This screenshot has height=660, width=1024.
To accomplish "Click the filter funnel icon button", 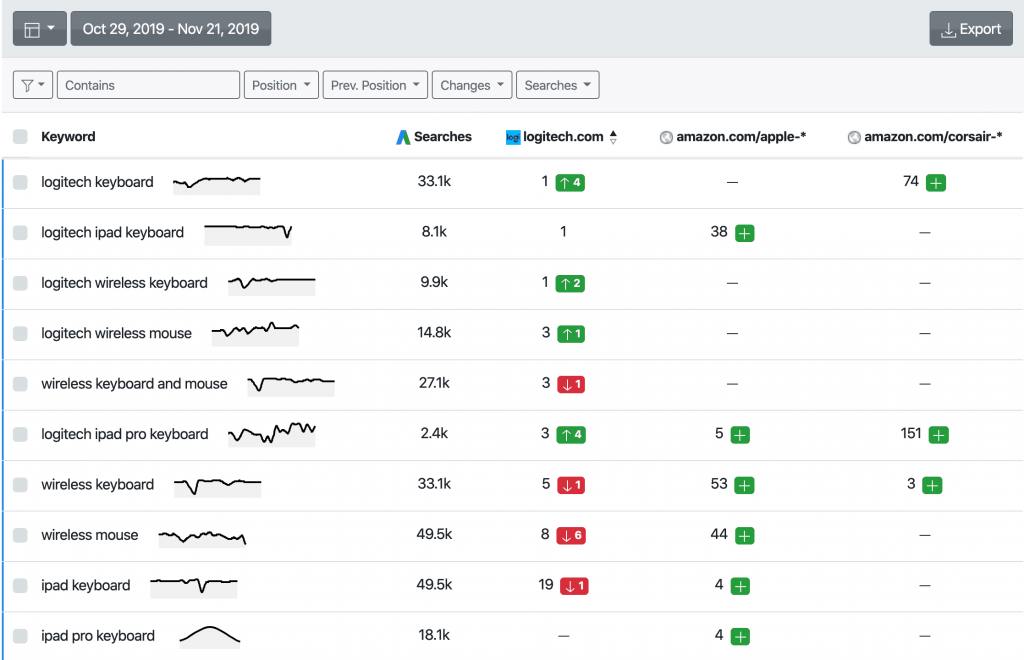I will tap(33, 85).
